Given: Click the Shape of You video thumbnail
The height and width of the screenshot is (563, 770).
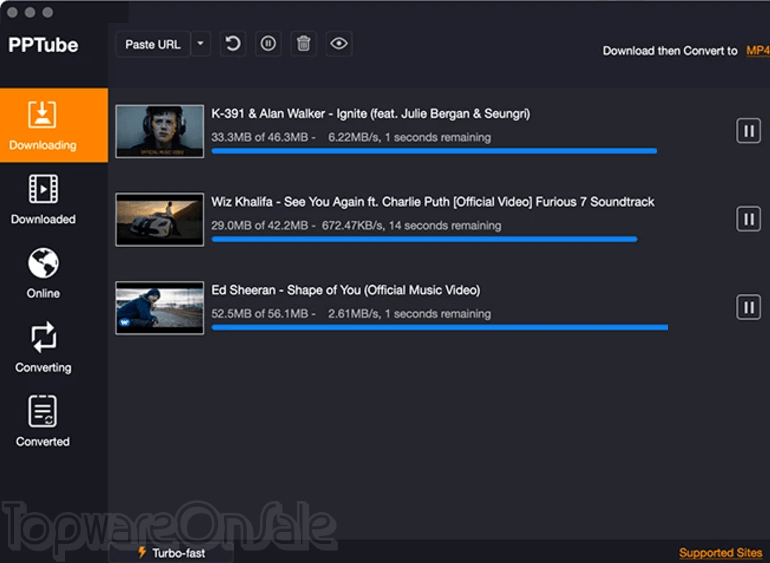Looking at the screenshot, I should 160,308.
